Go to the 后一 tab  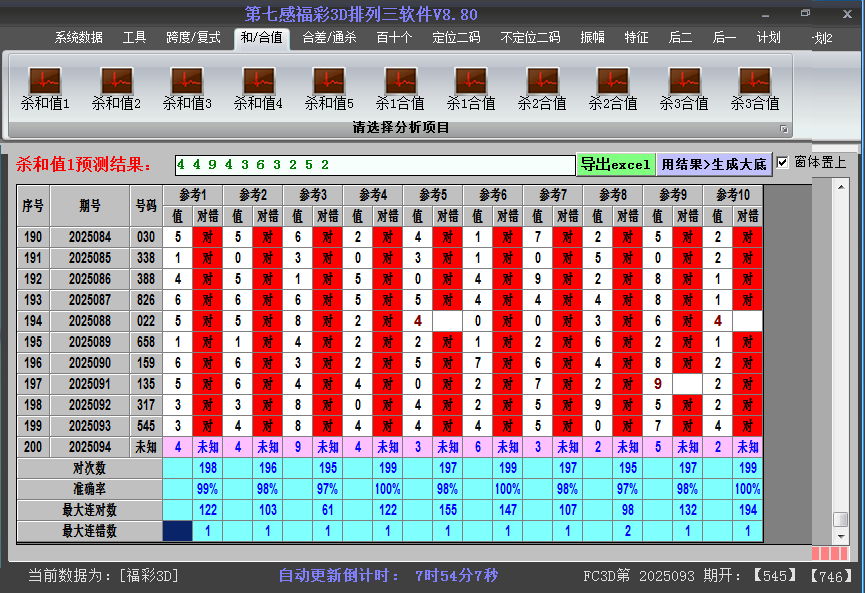724,38
